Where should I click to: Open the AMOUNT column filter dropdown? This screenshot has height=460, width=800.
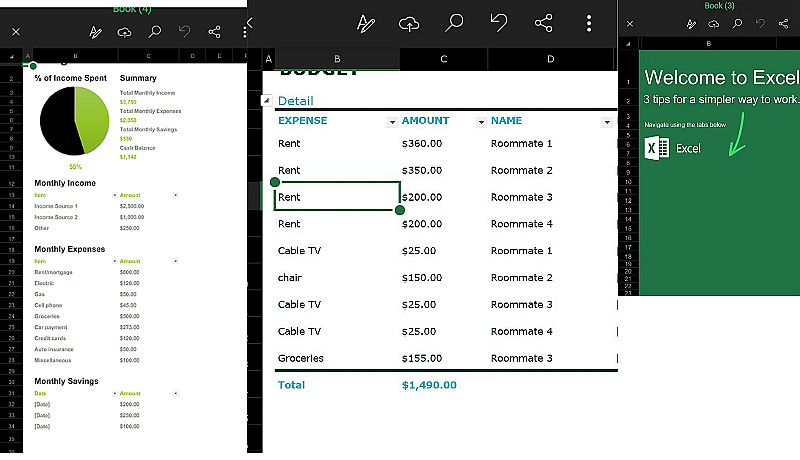pos(481,122)
